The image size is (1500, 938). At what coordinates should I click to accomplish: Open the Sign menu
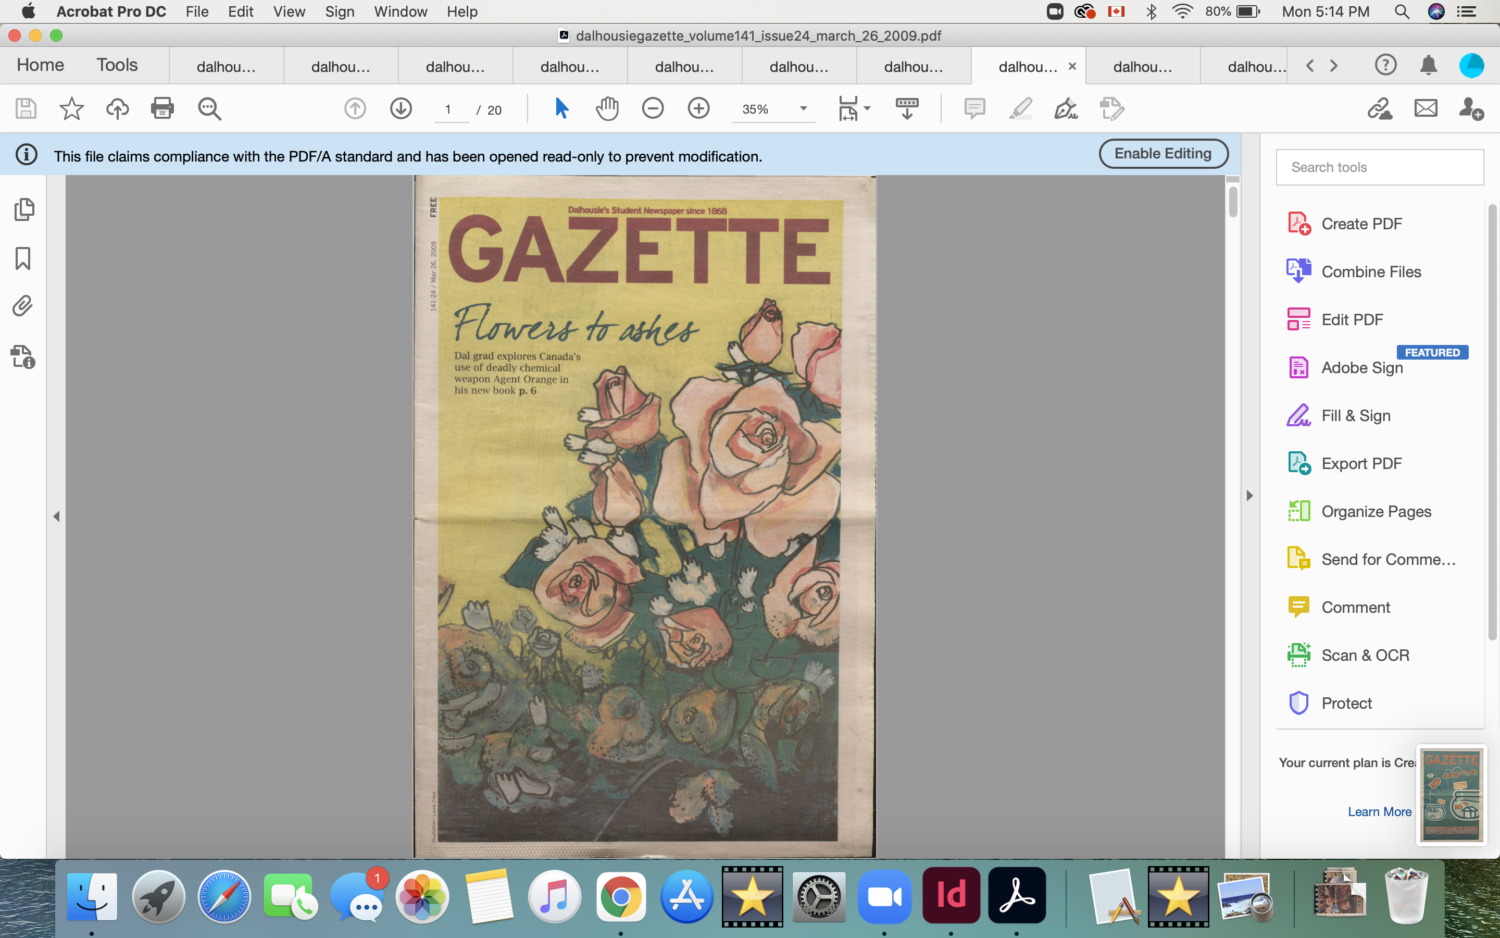tap(340, 11)
